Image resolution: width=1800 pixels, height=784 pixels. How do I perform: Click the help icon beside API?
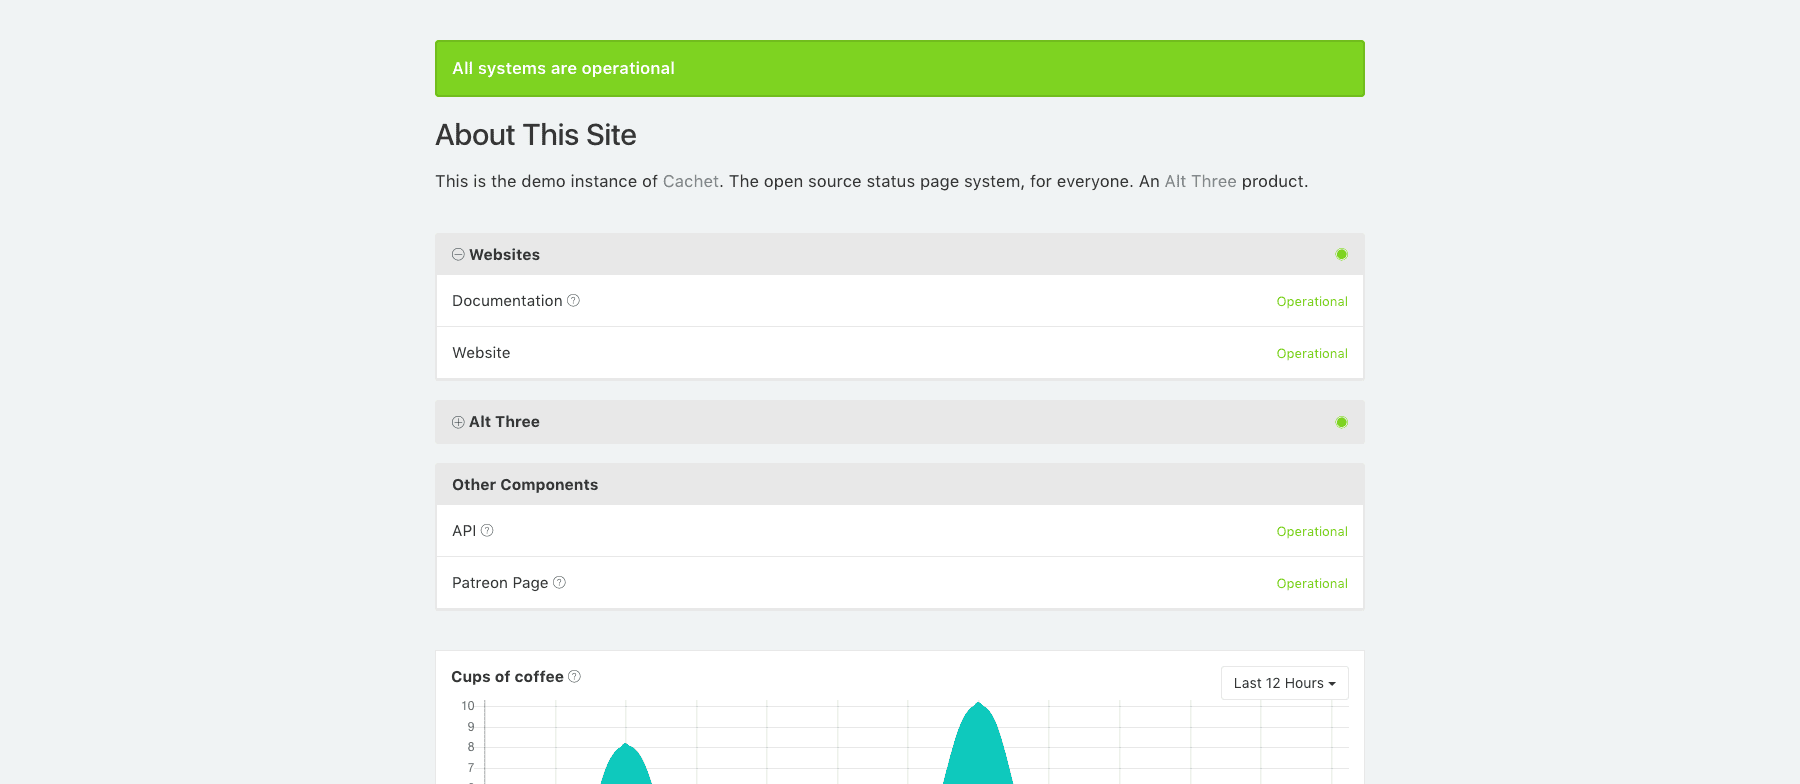487,531
